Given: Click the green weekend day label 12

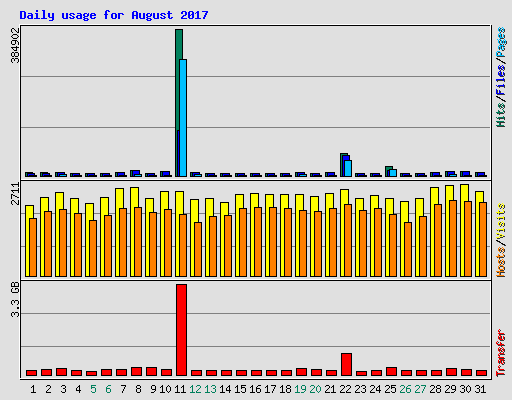Looking at the screenshot, I should [x=195, y=389].
